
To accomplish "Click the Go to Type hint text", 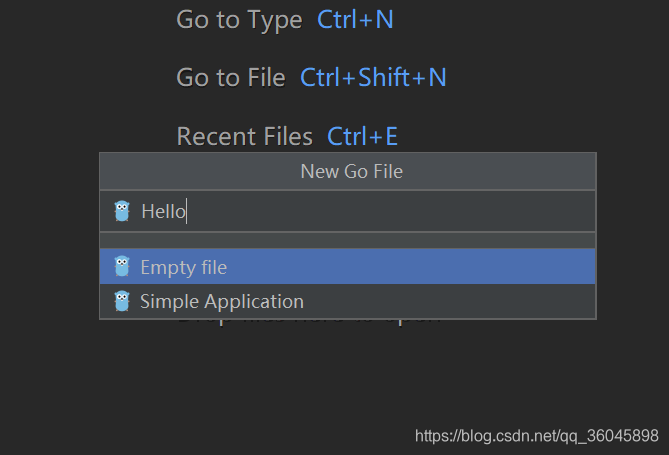I will pos(239,20).
